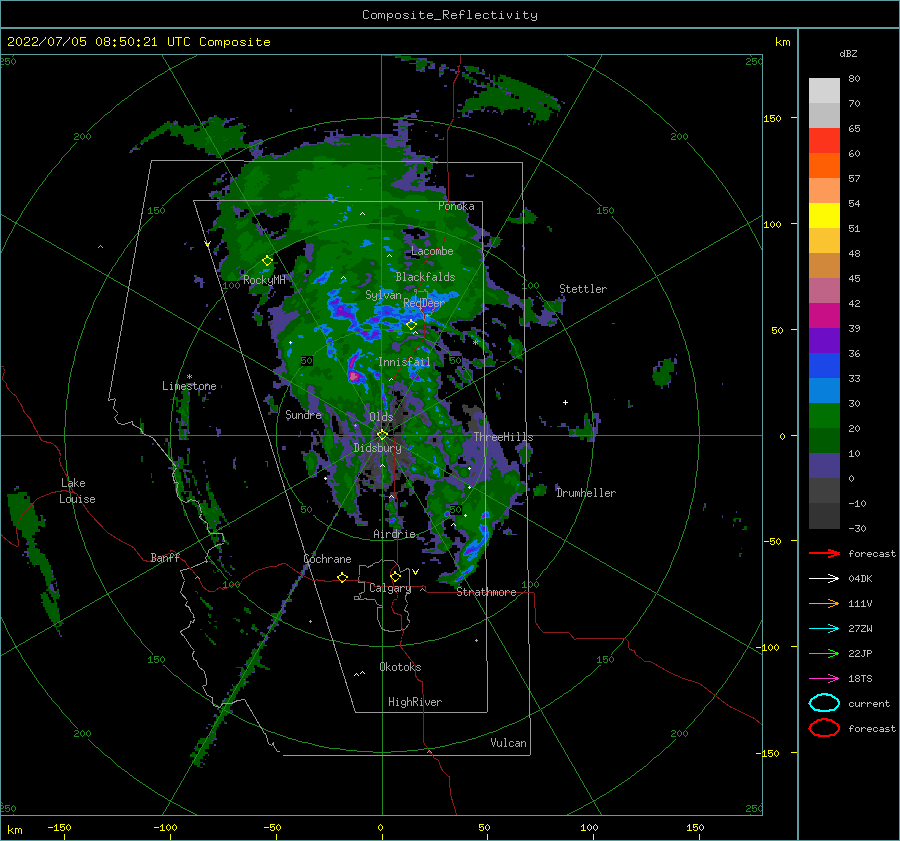Image resolution: width=900 pixels, height=841 pixels.
Task: Click the Olds town label
Action: tap(382, 417)
